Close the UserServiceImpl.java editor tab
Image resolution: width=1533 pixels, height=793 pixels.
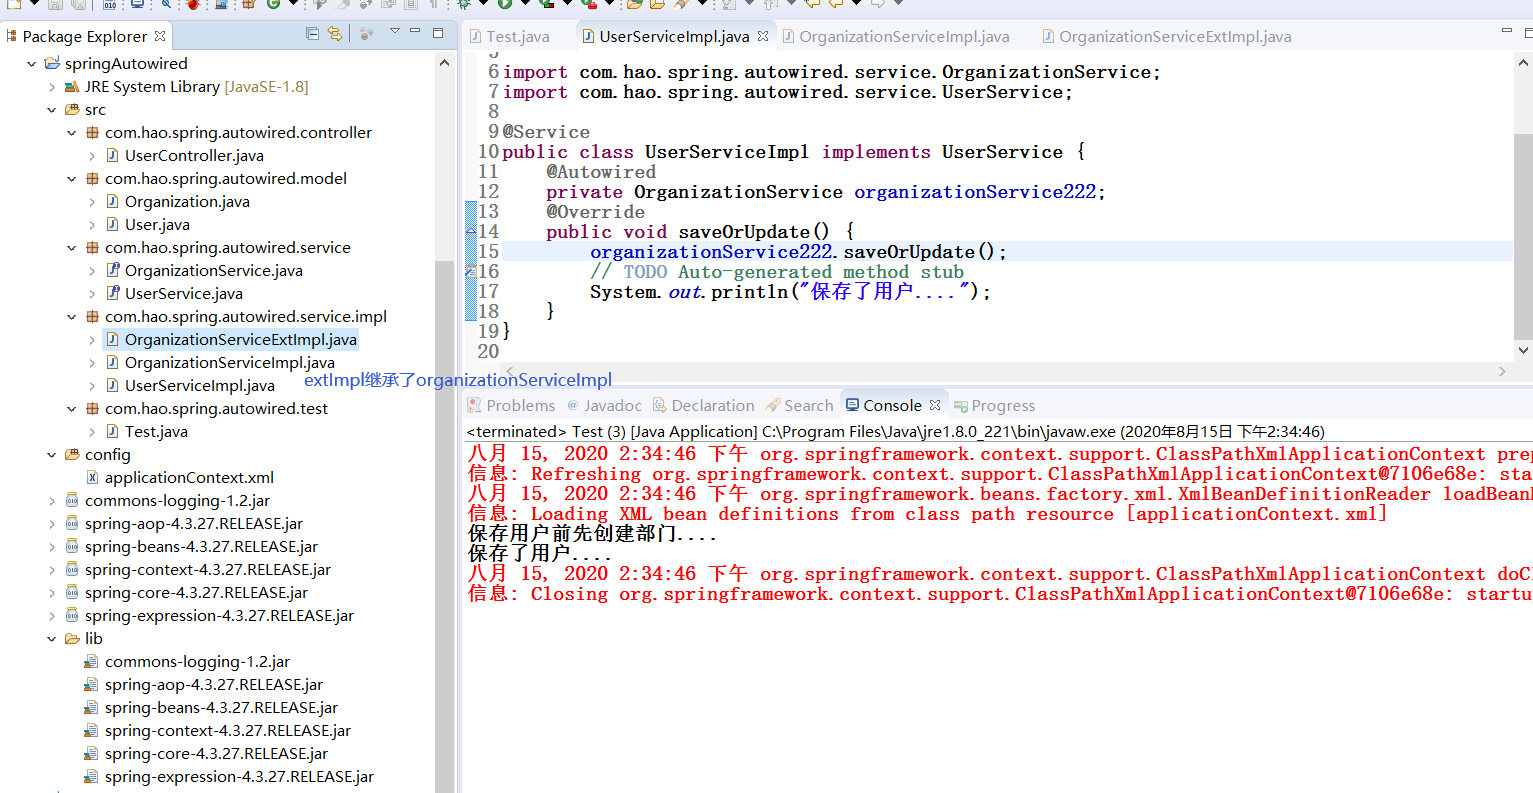pyautogui.click(x=763, y=36)
